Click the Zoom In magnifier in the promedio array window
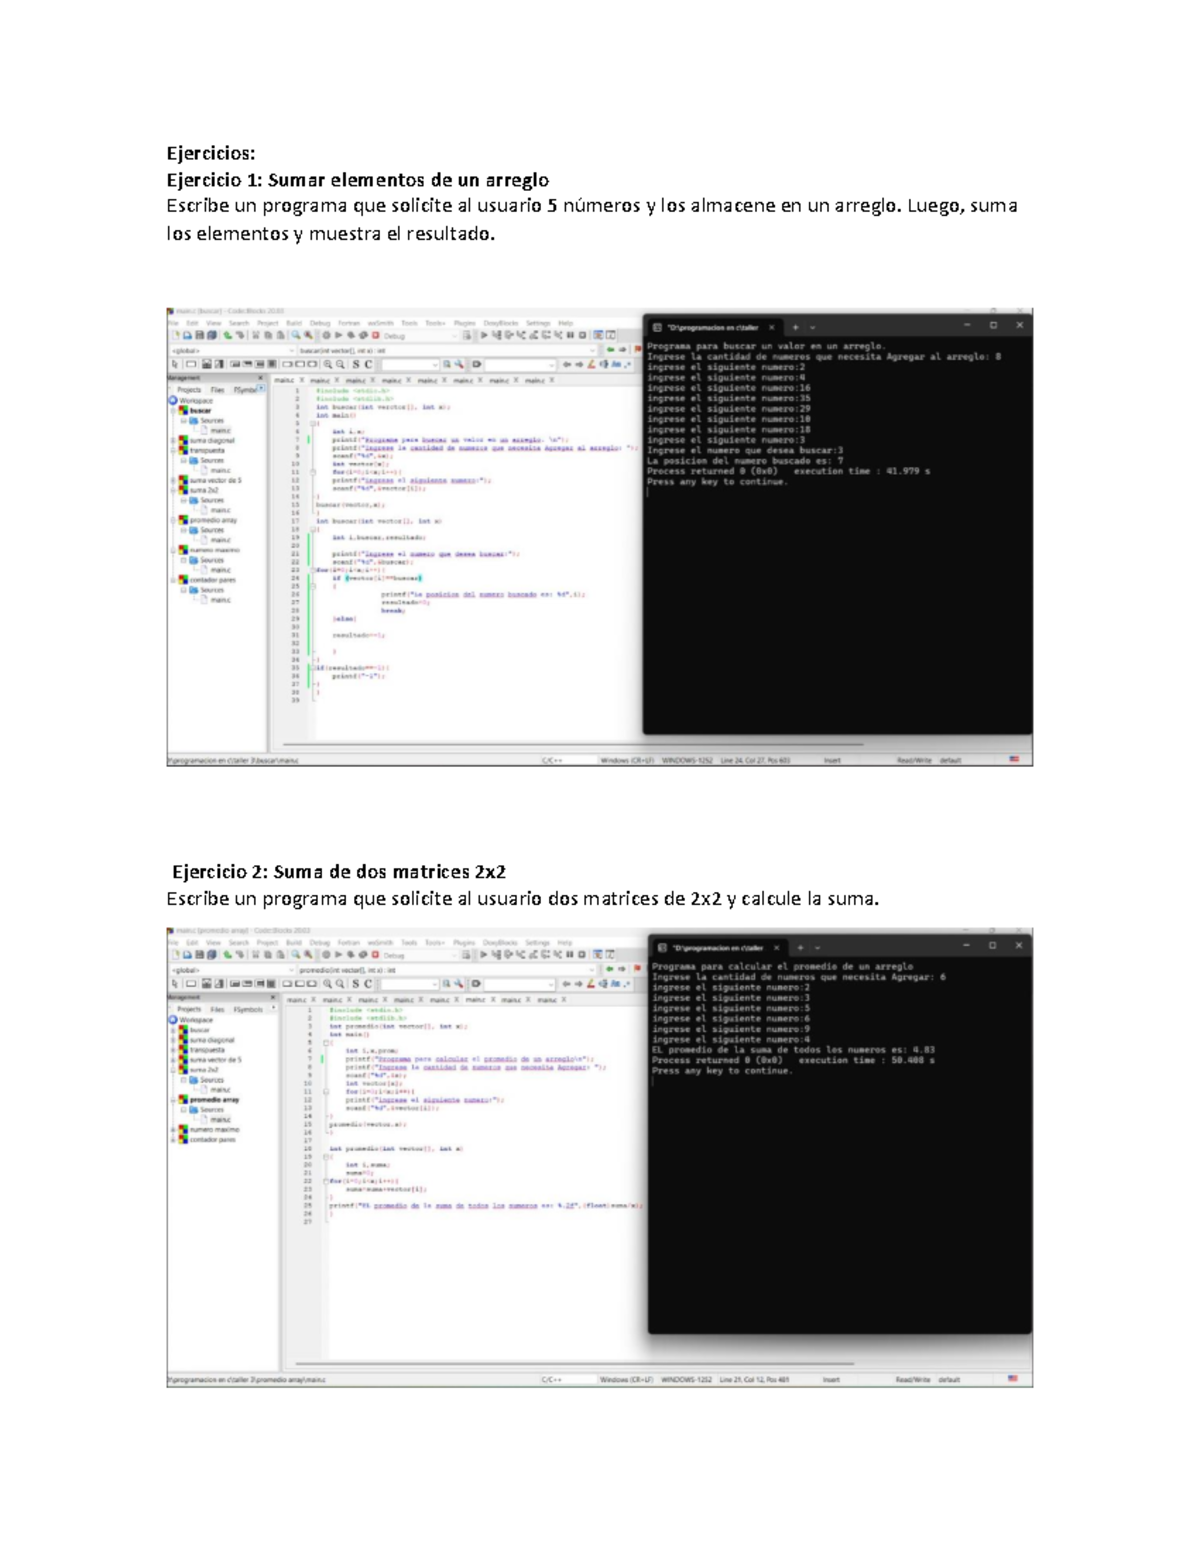 pyautogui.click(x=327, y=984)
